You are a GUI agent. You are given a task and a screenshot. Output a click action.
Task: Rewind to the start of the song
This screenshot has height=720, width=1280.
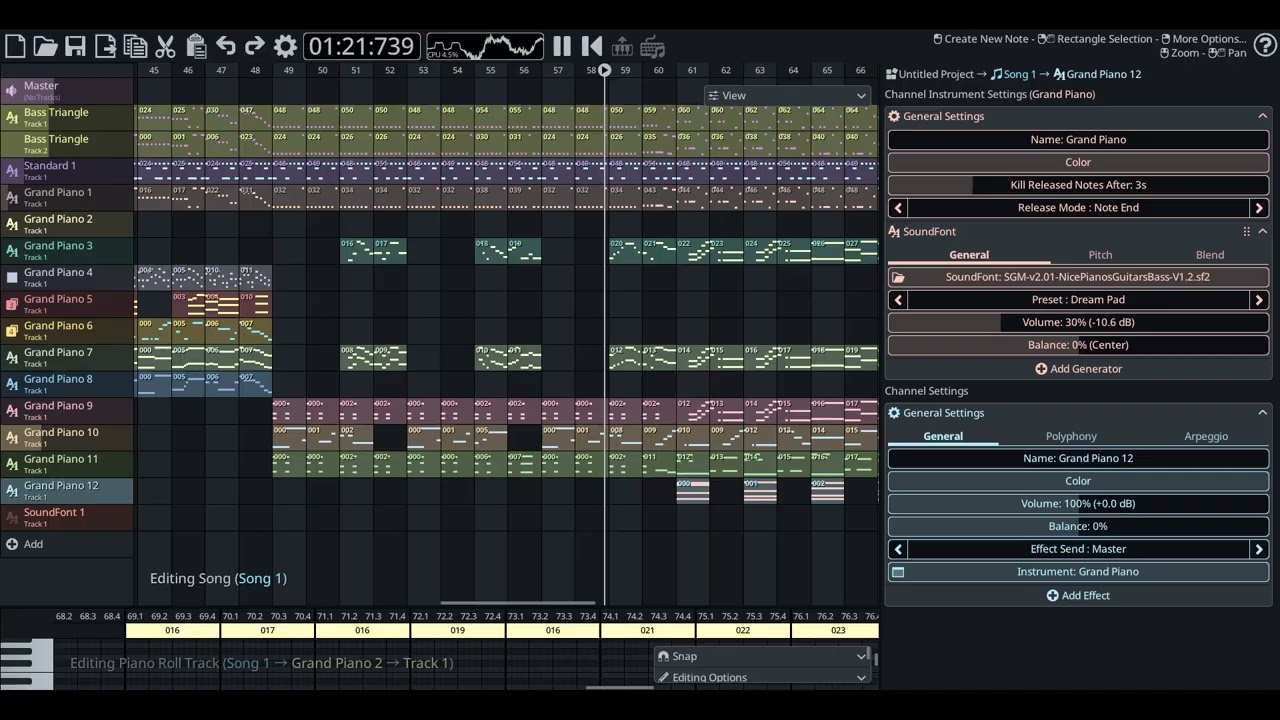click(592, 46)
